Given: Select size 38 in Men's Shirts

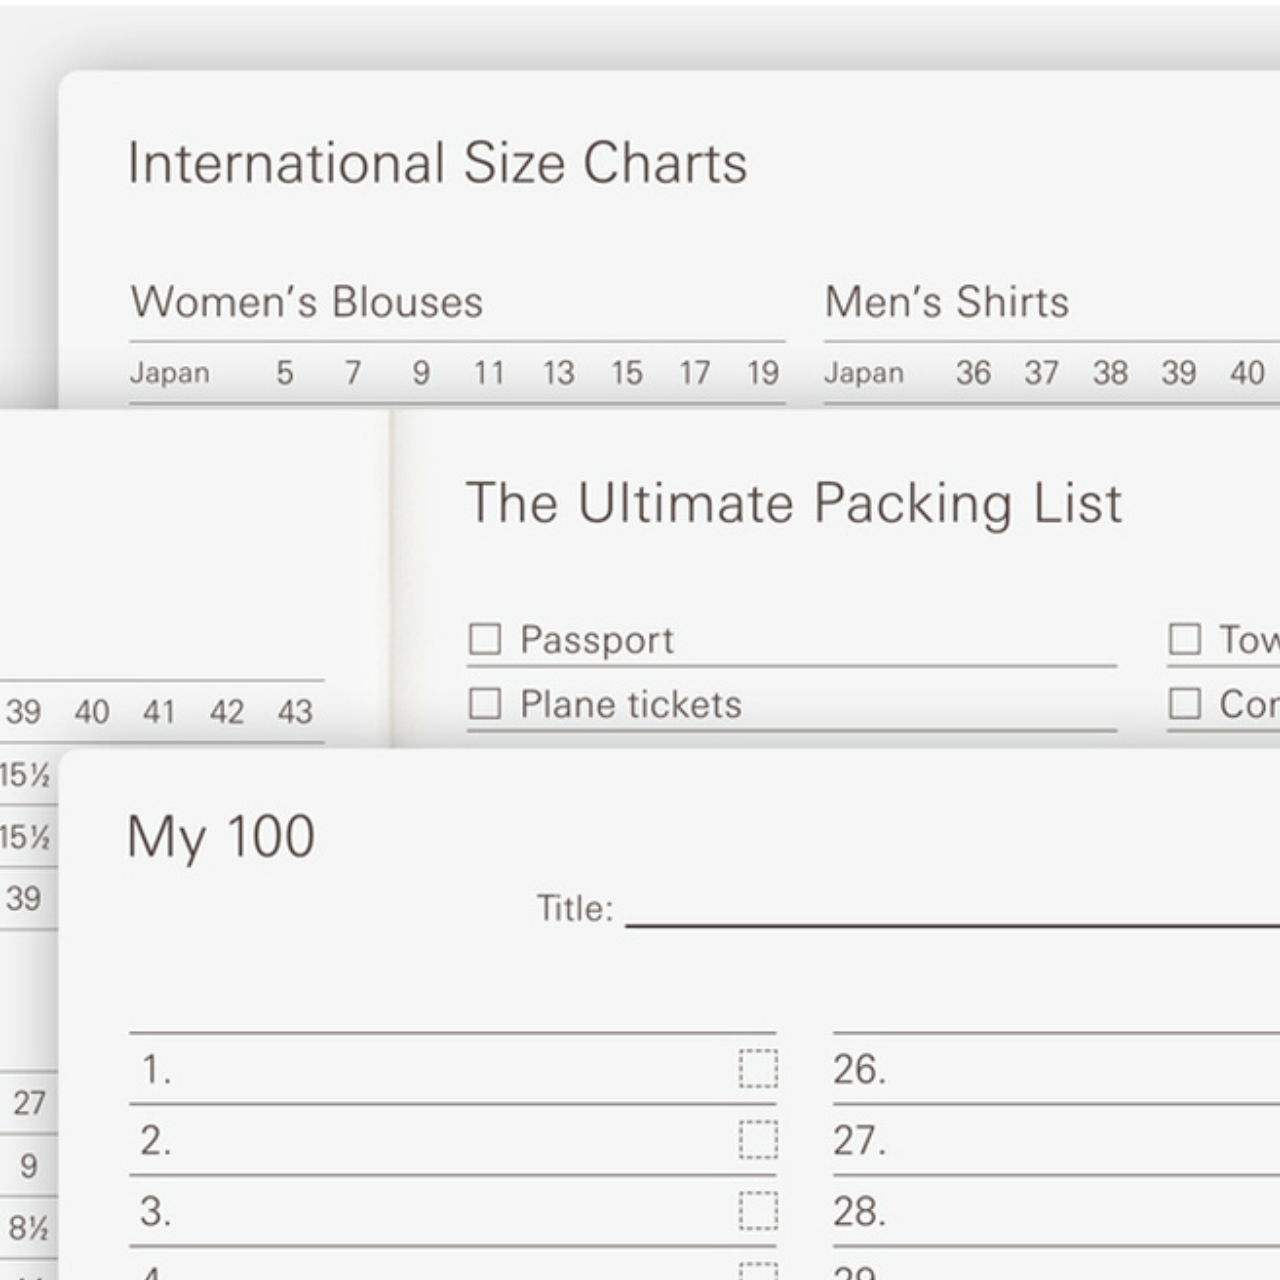Looking at the screenshot, I should [1110, 374].
